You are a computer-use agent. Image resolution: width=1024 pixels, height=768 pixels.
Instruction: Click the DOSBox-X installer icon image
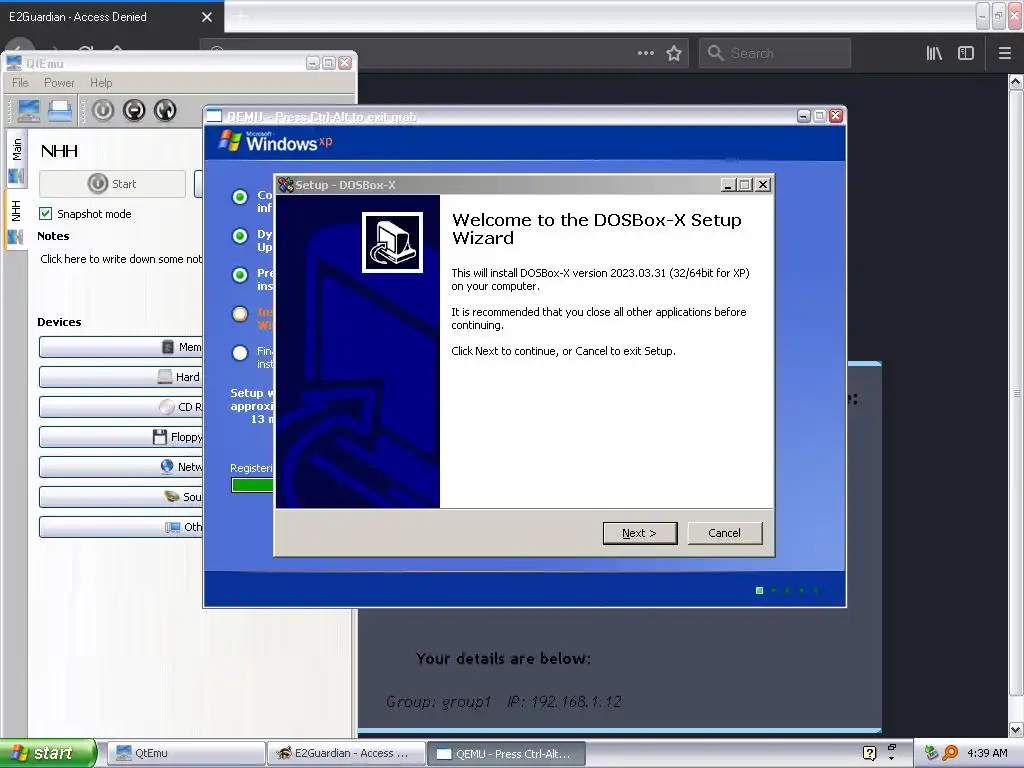coord(392,242)
